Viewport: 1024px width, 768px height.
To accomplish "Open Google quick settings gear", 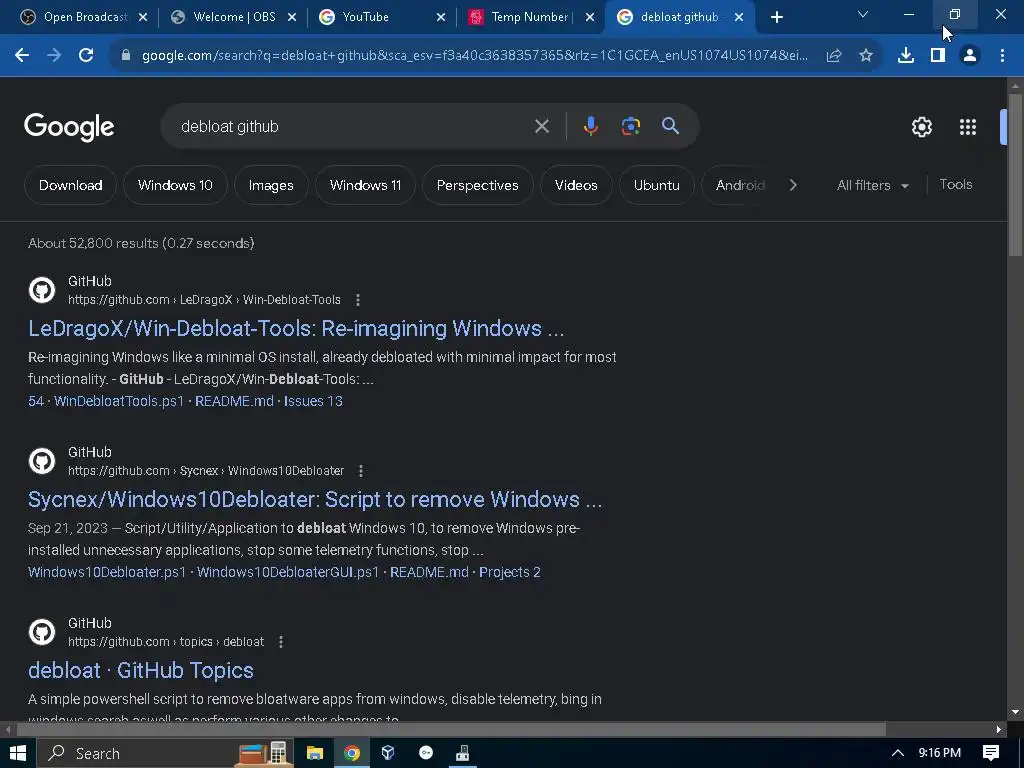I will click(x=921, y=127).
